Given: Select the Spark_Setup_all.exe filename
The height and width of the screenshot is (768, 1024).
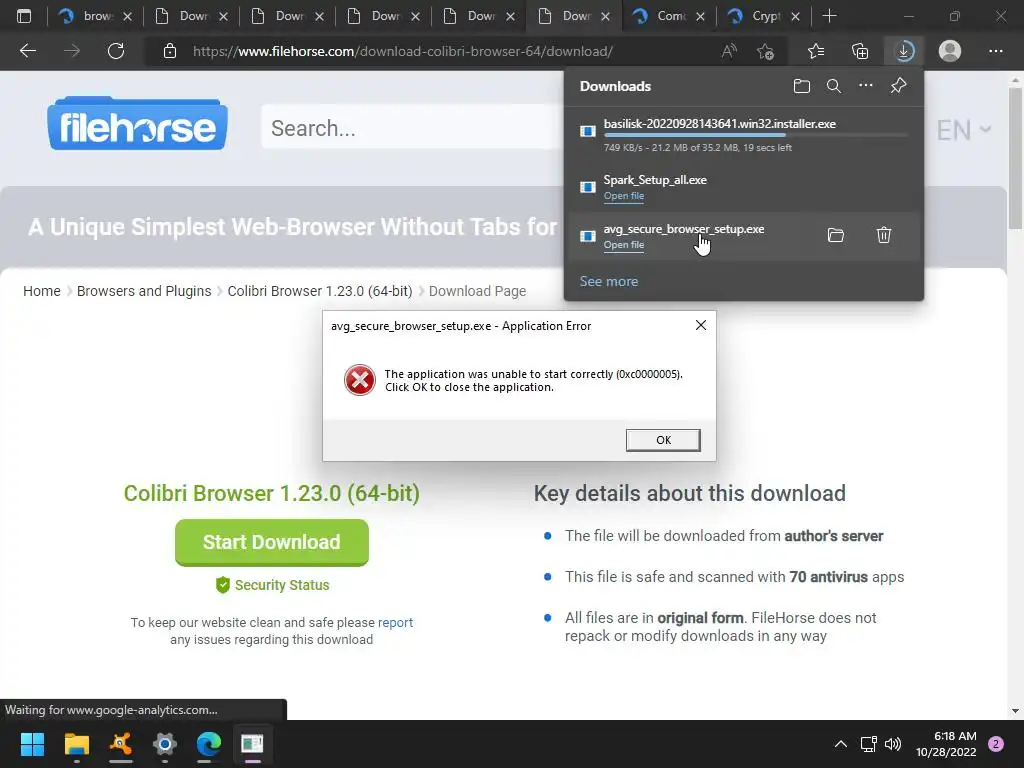Looking at the screenshot, I should [x=655, y=180].
